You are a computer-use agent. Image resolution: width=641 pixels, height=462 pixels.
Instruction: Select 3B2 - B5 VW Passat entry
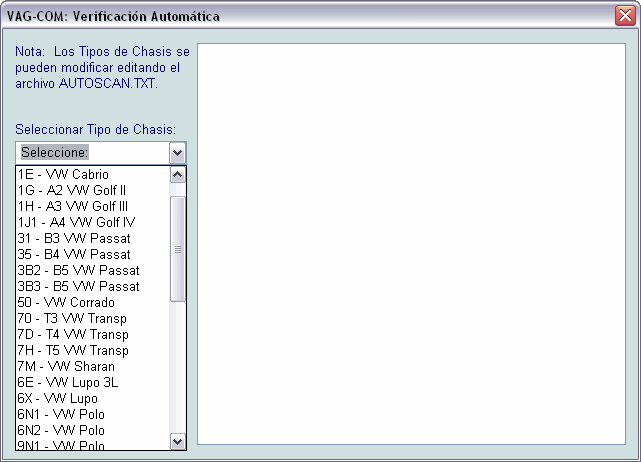tap(78, 270)
